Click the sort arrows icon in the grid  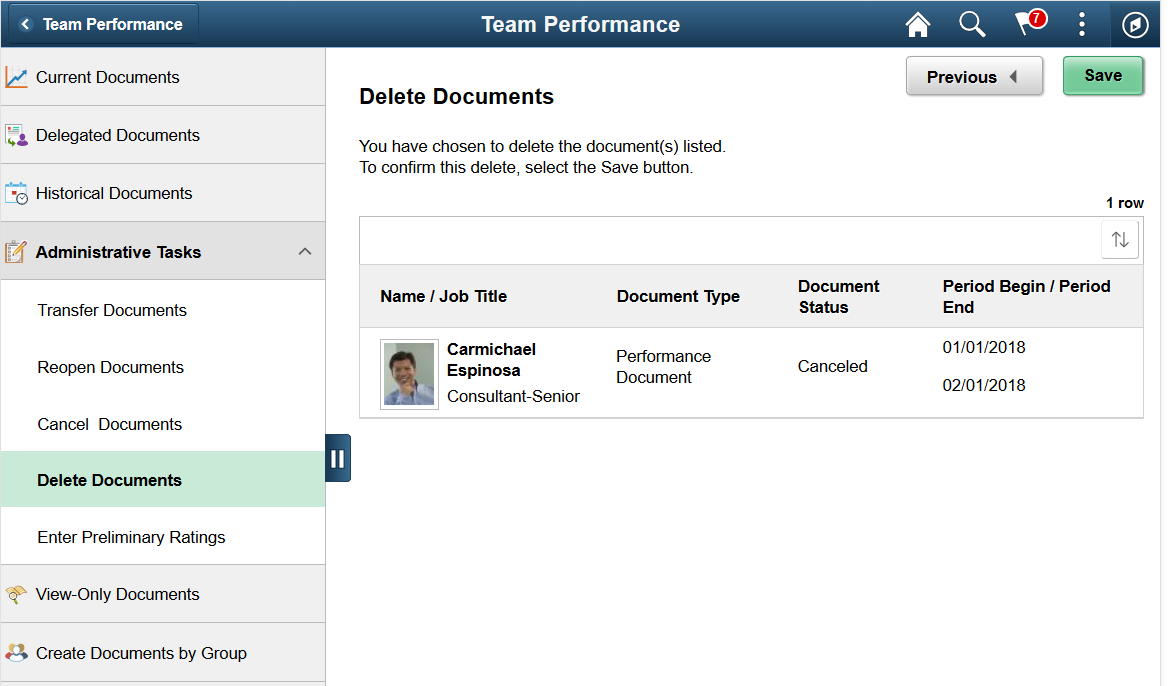pyautogui.click(x=1120, y=240)
